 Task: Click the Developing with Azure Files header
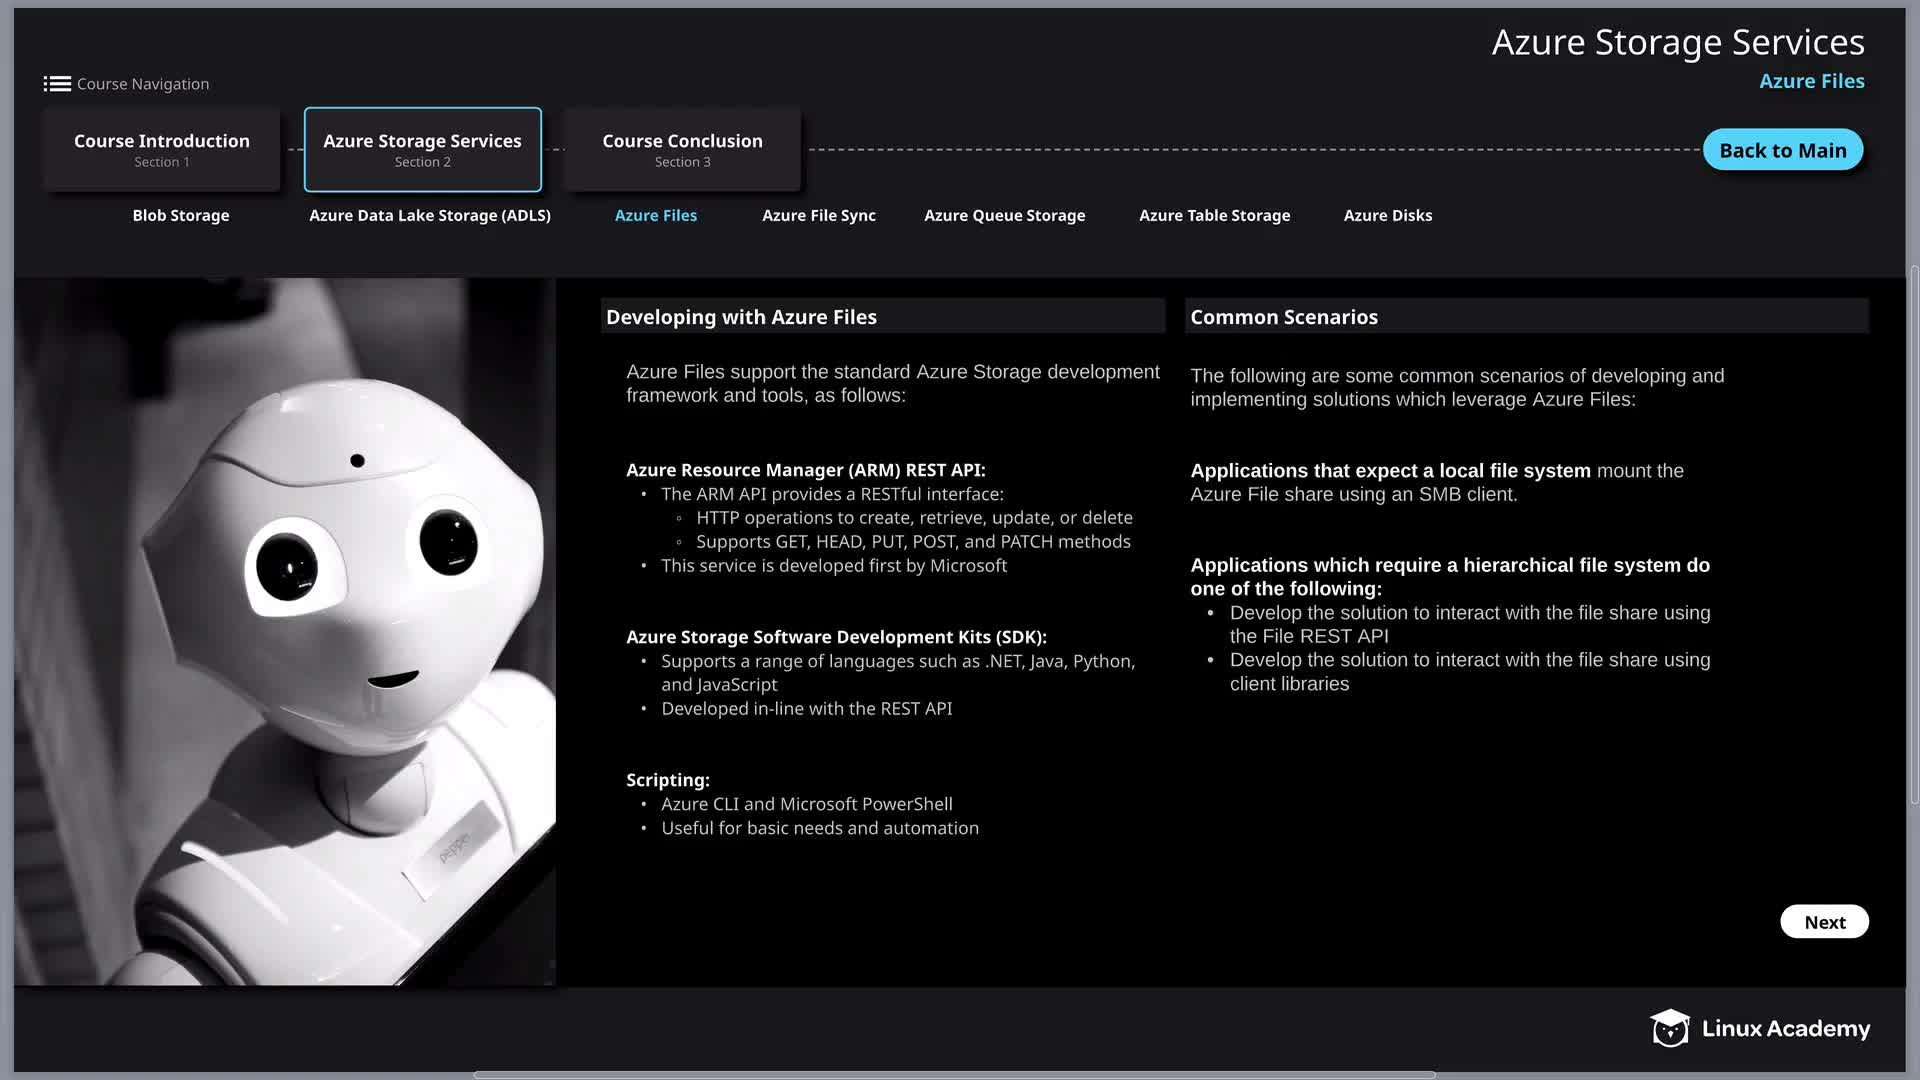(741, 317)
